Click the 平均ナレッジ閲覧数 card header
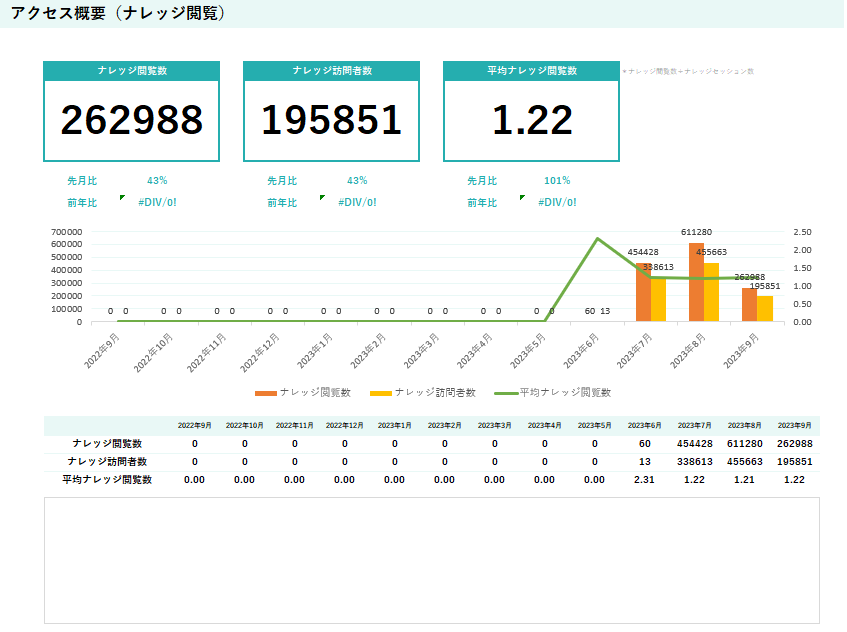The width and height of the screenshot is (847, 632). coord(531,71)
